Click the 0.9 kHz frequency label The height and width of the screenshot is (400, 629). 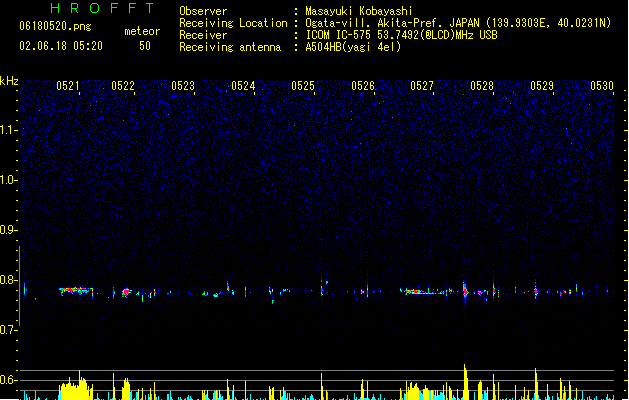click(8, 230)
